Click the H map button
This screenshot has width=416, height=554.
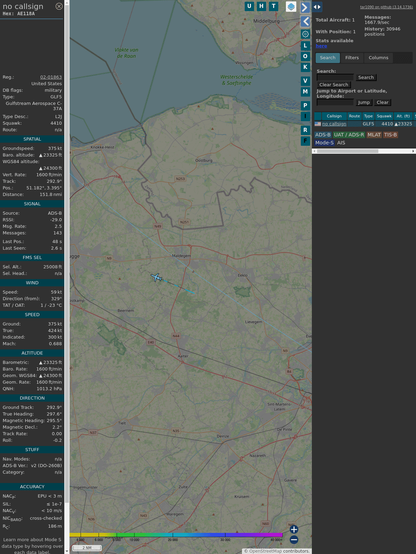click(261, 6)
